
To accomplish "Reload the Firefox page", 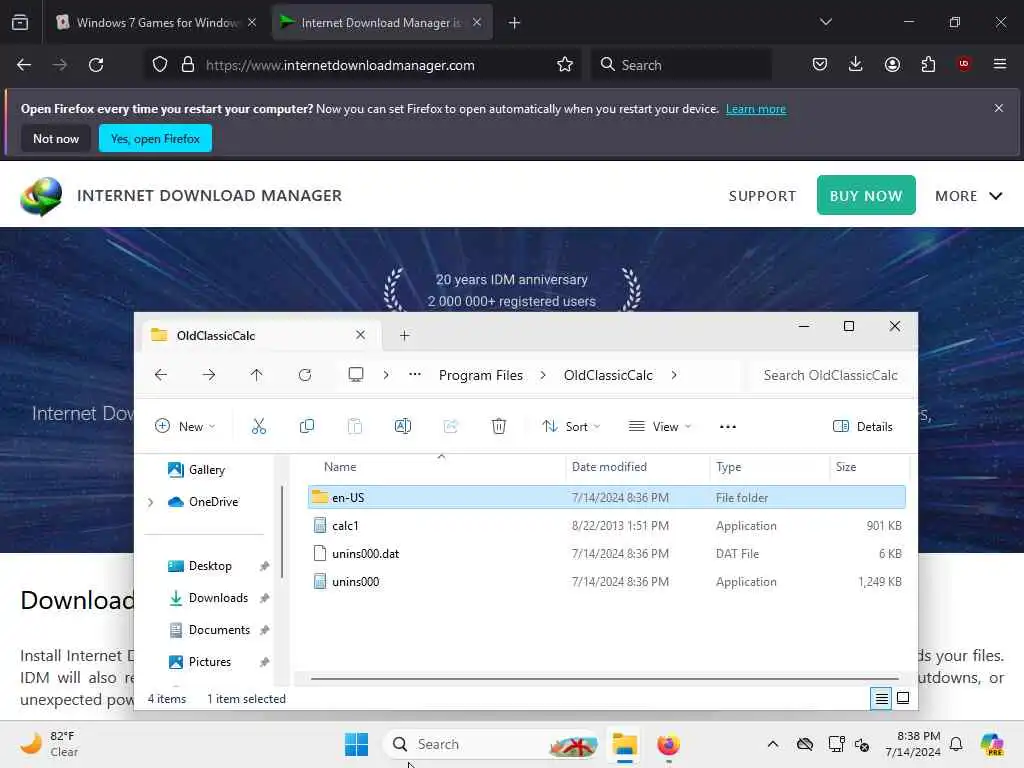I will [96, 65].
